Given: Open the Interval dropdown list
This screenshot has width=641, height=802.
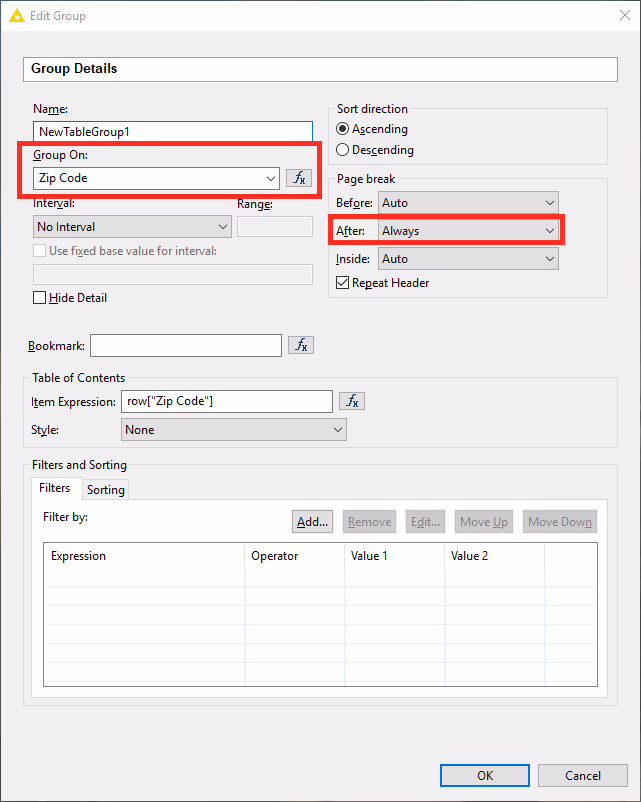Looking at the screenshot, I should click(222, 227).
